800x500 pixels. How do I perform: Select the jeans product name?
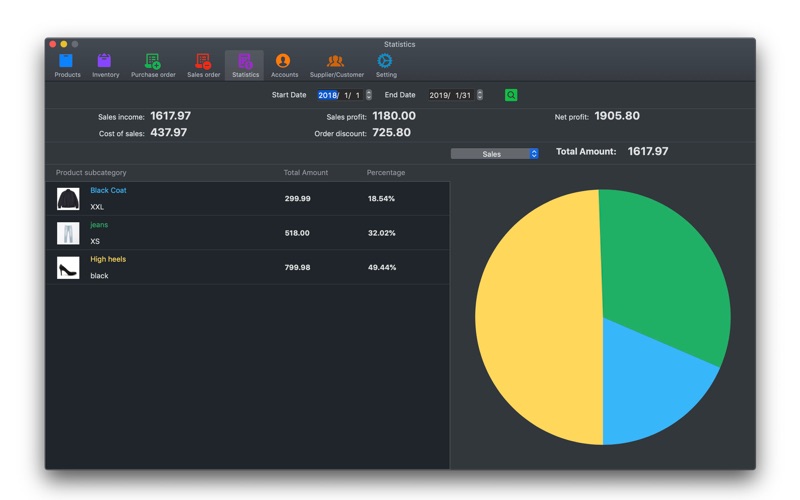[x=99, y=224]
